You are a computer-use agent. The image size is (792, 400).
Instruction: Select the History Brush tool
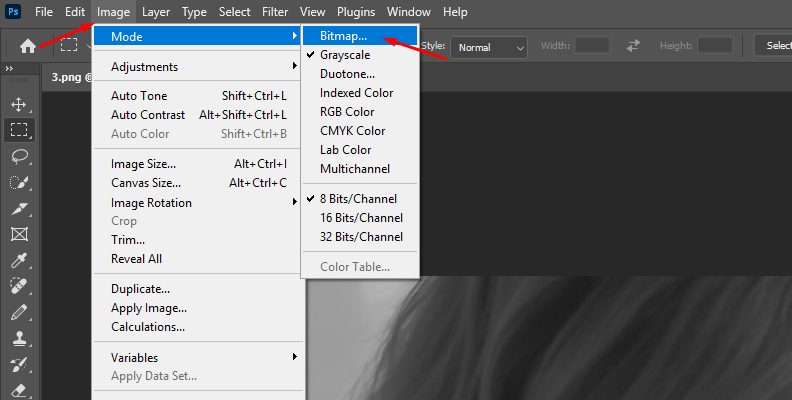19,365
